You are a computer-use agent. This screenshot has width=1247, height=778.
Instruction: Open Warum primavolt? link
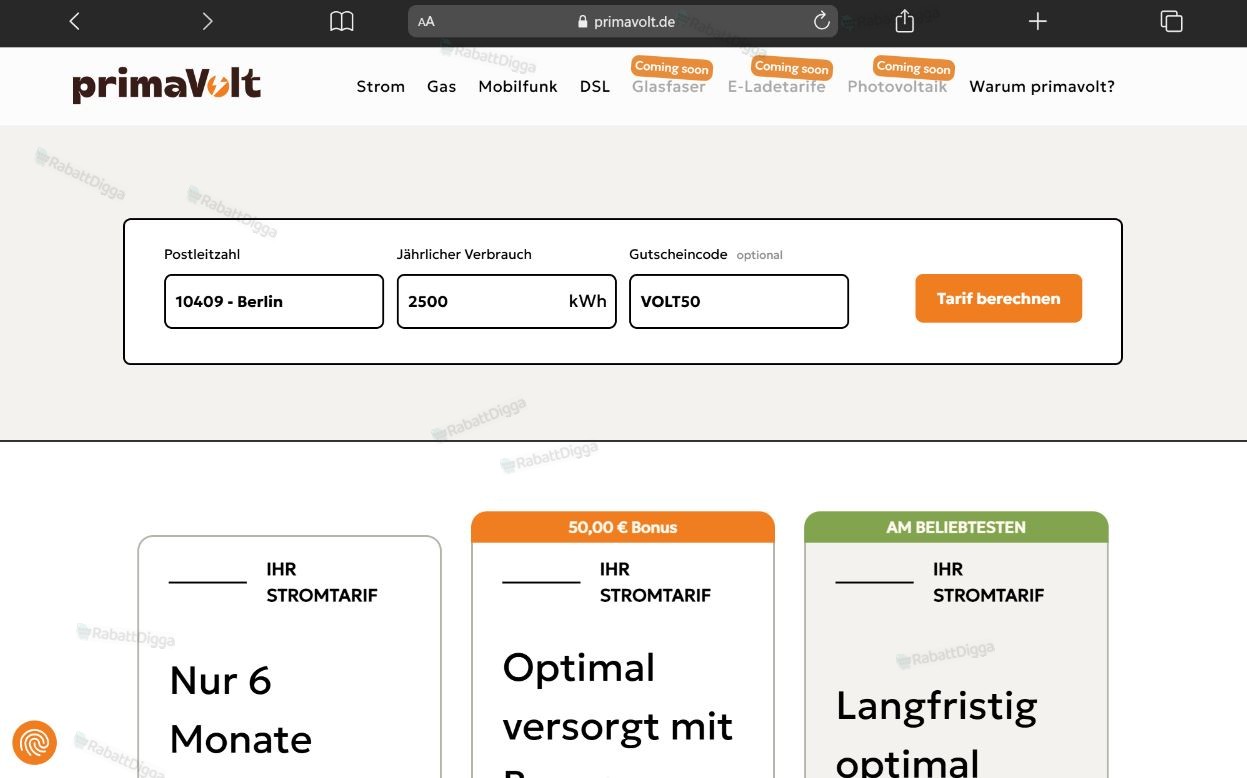click(1042, 86)
